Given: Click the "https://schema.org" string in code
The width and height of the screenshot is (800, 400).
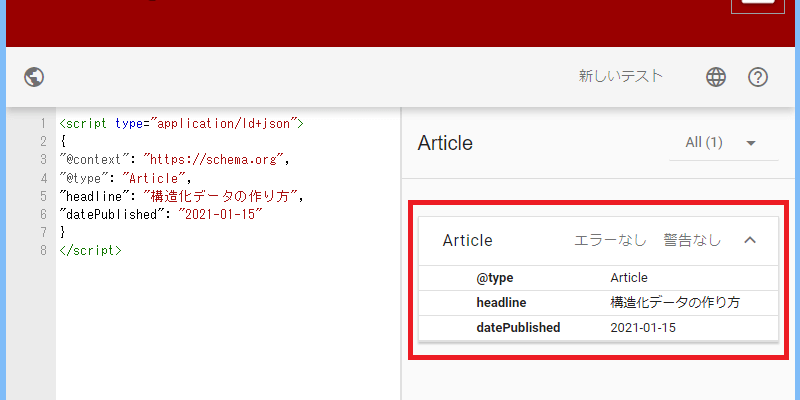Looking at the screenshot, I should [x=213, y=160].
